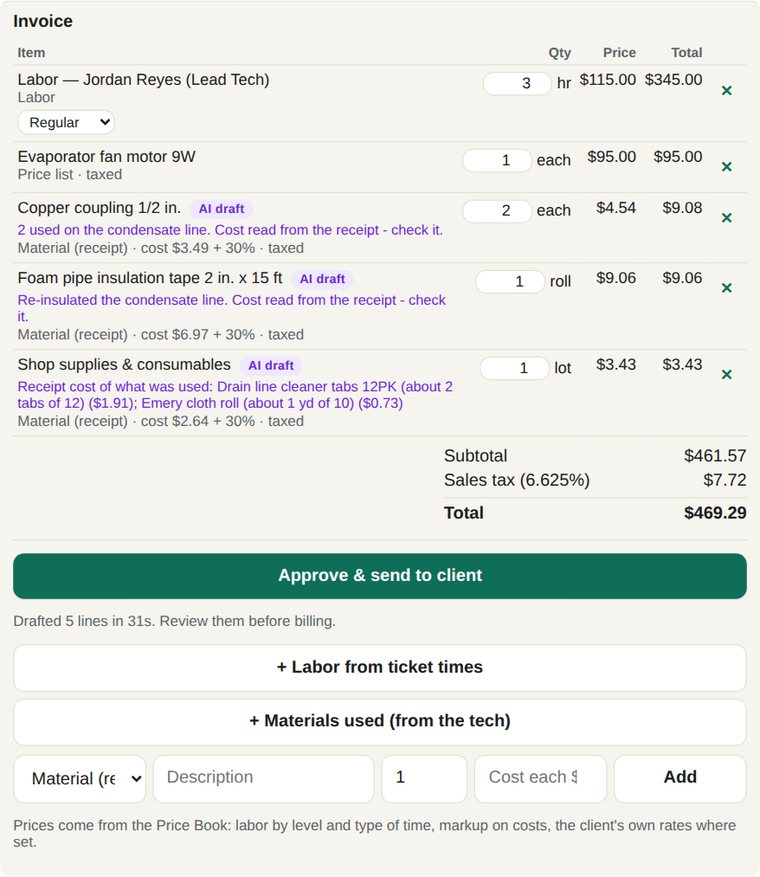
Task: Edit labor hours quantity field
Action: [x=517, y=83]
